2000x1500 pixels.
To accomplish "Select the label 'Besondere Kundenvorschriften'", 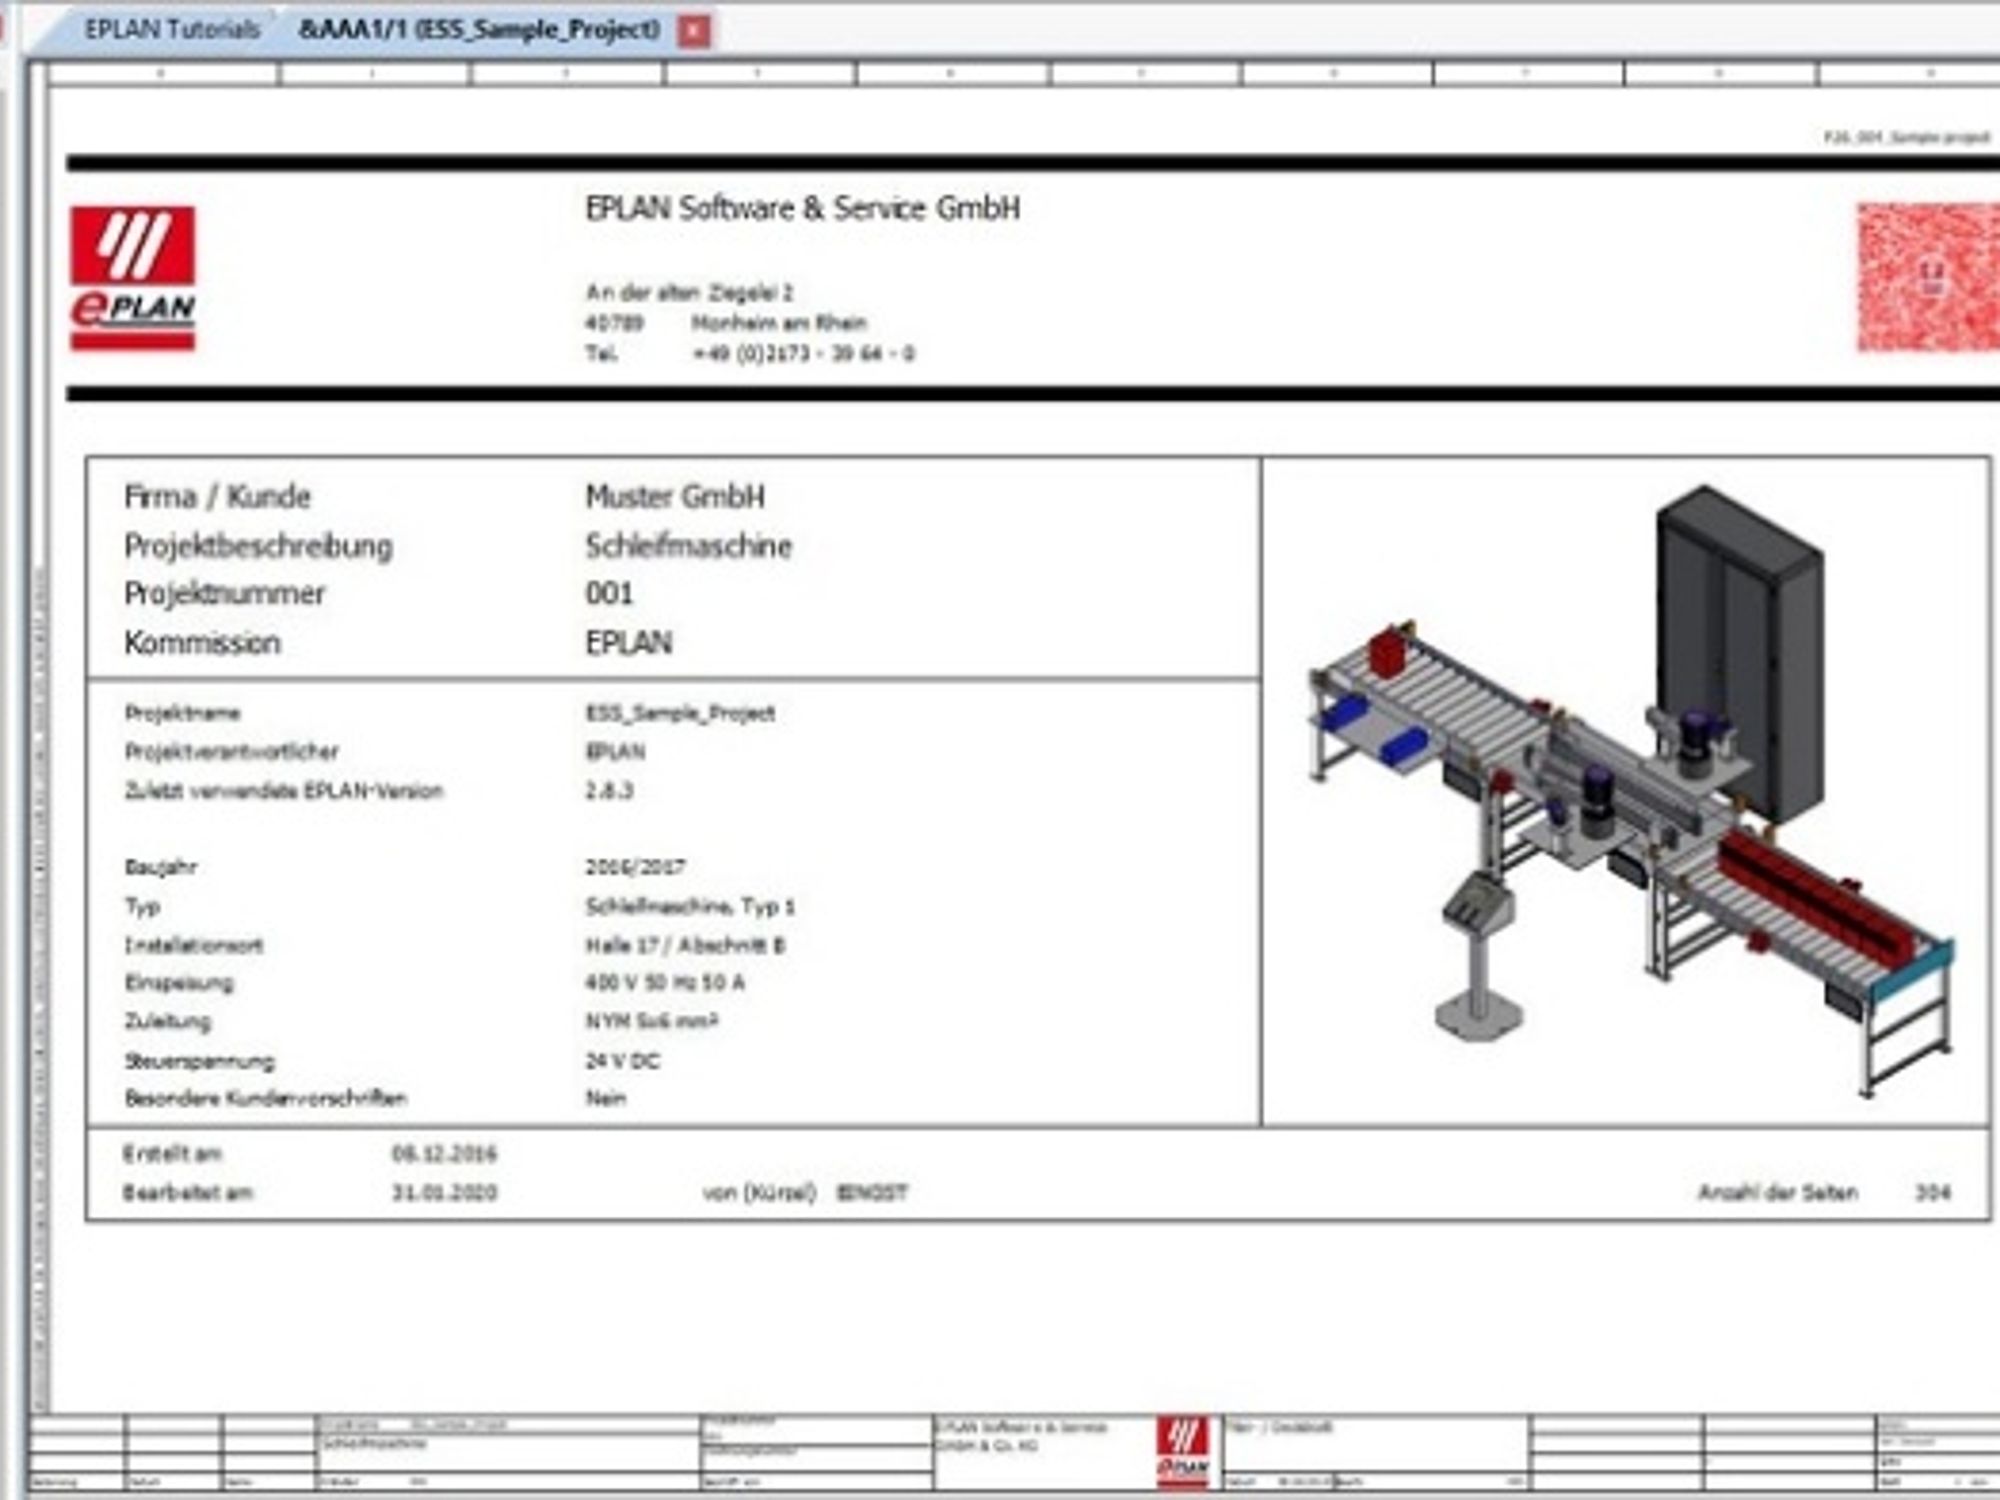I will pos(265,1098).
